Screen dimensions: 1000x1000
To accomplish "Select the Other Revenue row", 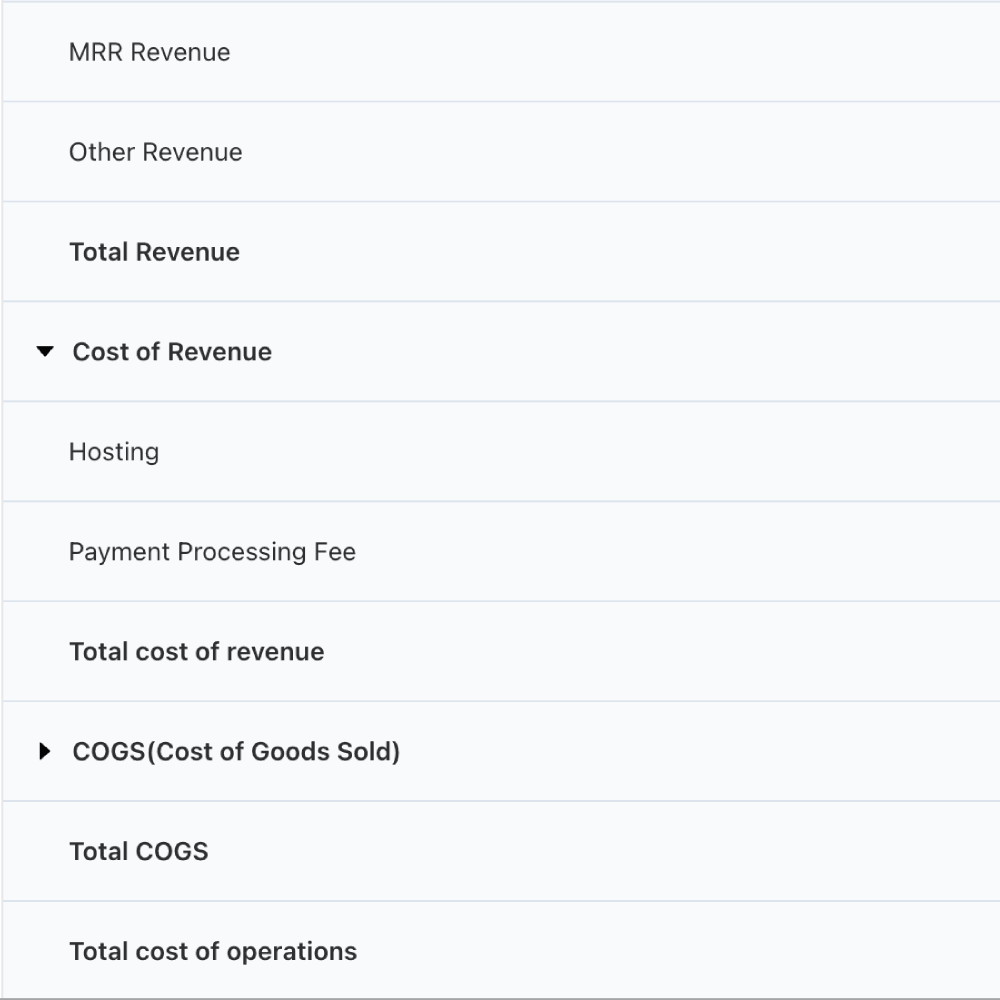I will 155,152.
